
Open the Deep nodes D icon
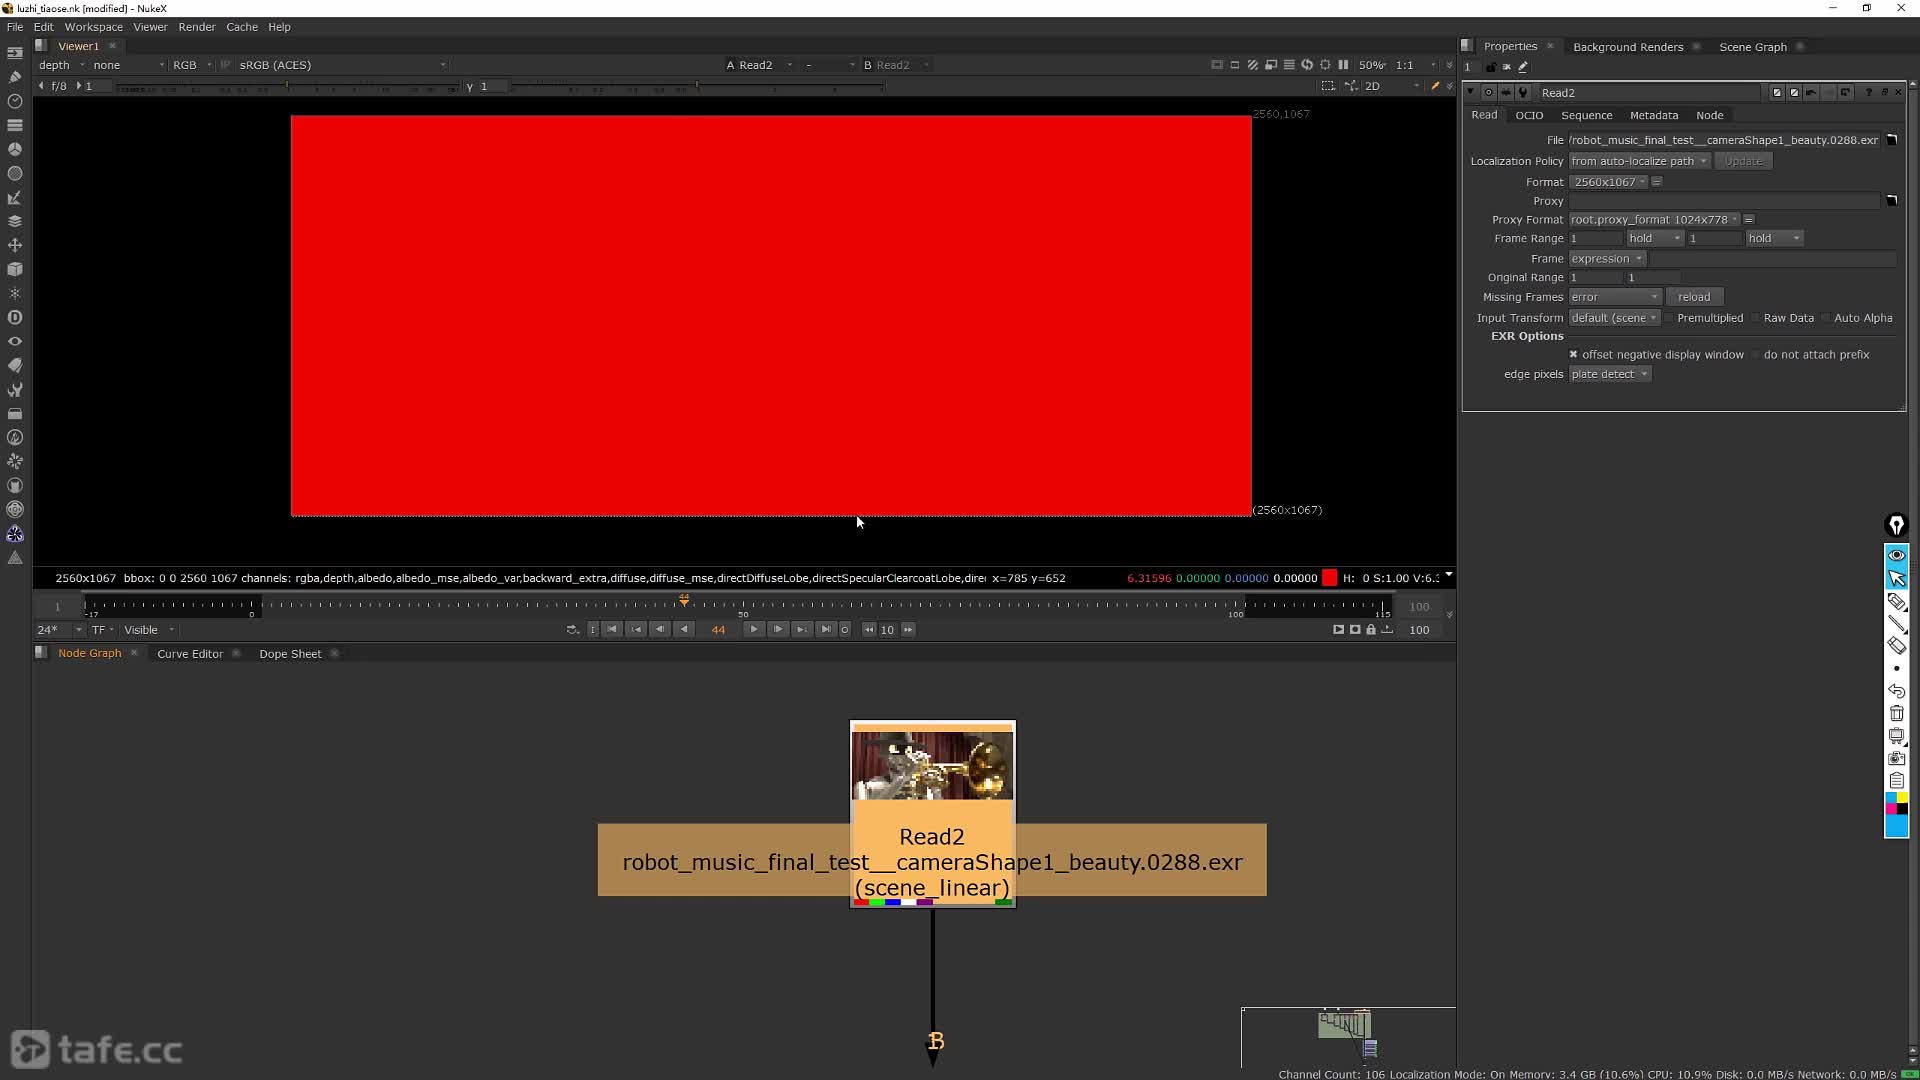pyautogui.click(x=15, y=317)
